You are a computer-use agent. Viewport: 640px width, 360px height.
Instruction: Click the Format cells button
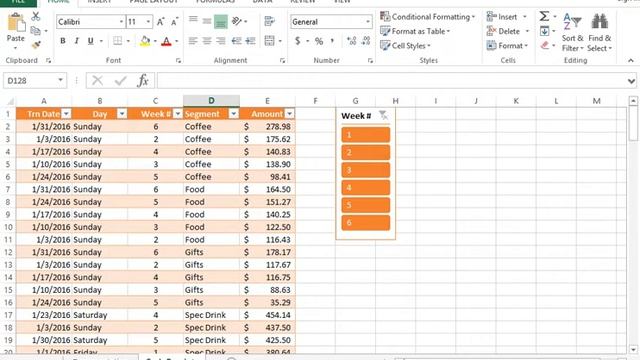pyautogui.click(x=507, y=46)
